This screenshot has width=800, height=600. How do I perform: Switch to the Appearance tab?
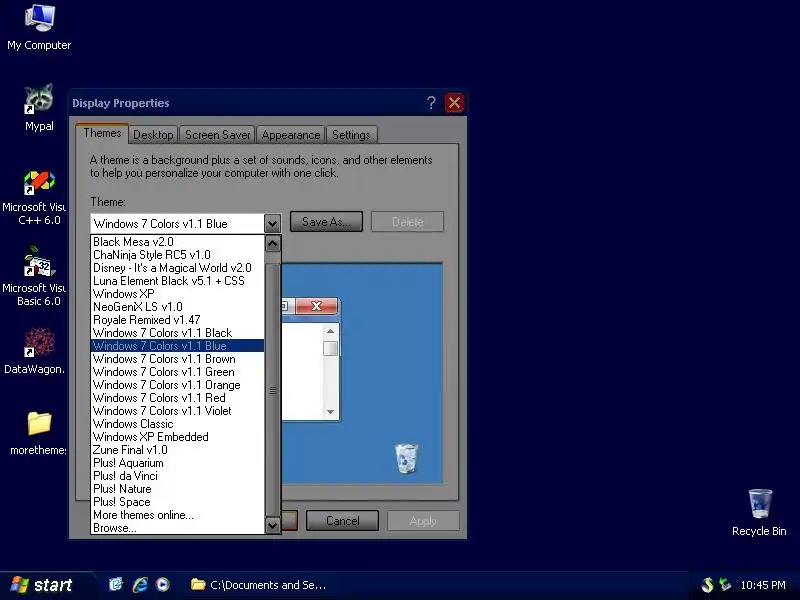(x=290, y=135)
